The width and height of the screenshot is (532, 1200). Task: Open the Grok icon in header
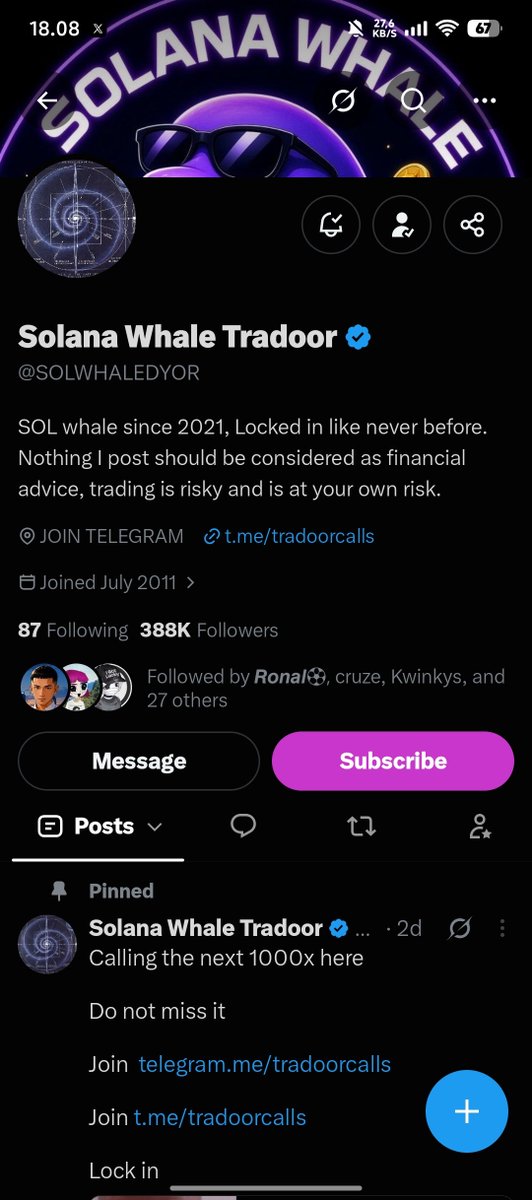point(345,101)
